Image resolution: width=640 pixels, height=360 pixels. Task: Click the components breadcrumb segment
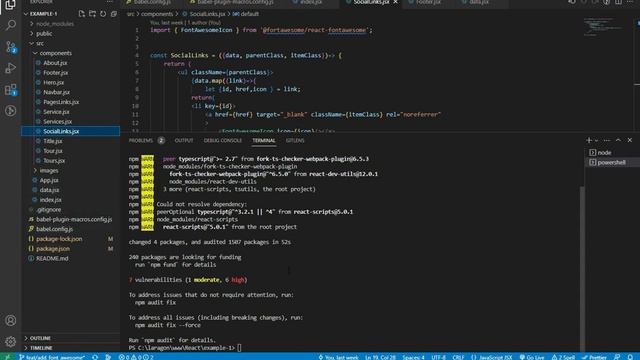pyautogui.click(x=157, y=14)
